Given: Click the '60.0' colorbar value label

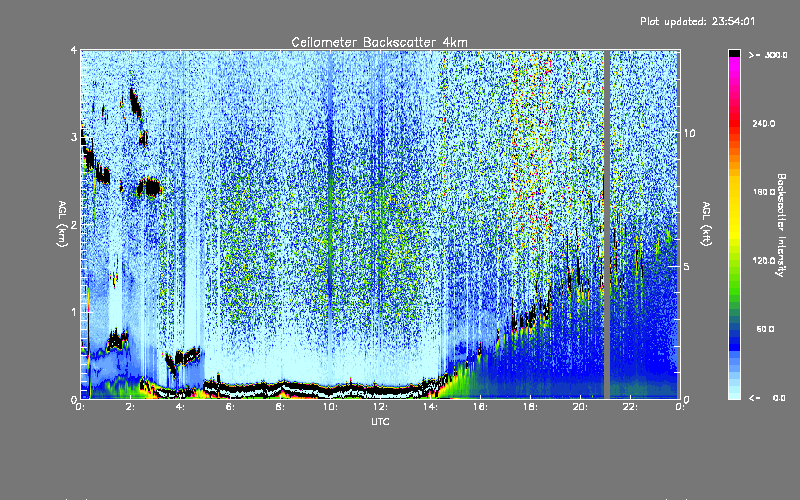Looking at the screenshot, I should tap(765, 329).
